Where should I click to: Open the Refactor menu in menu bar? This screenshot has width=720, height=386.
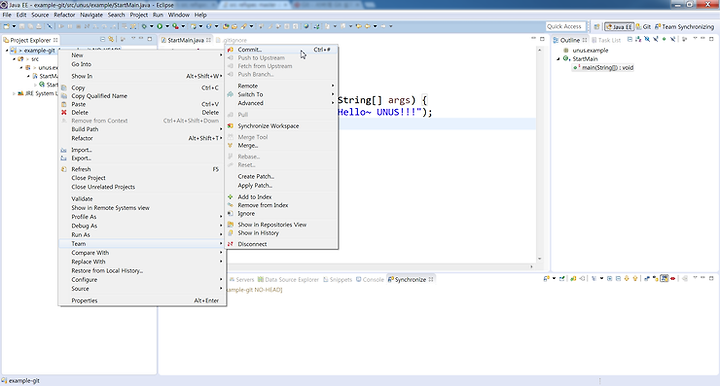tap(64, 15)
